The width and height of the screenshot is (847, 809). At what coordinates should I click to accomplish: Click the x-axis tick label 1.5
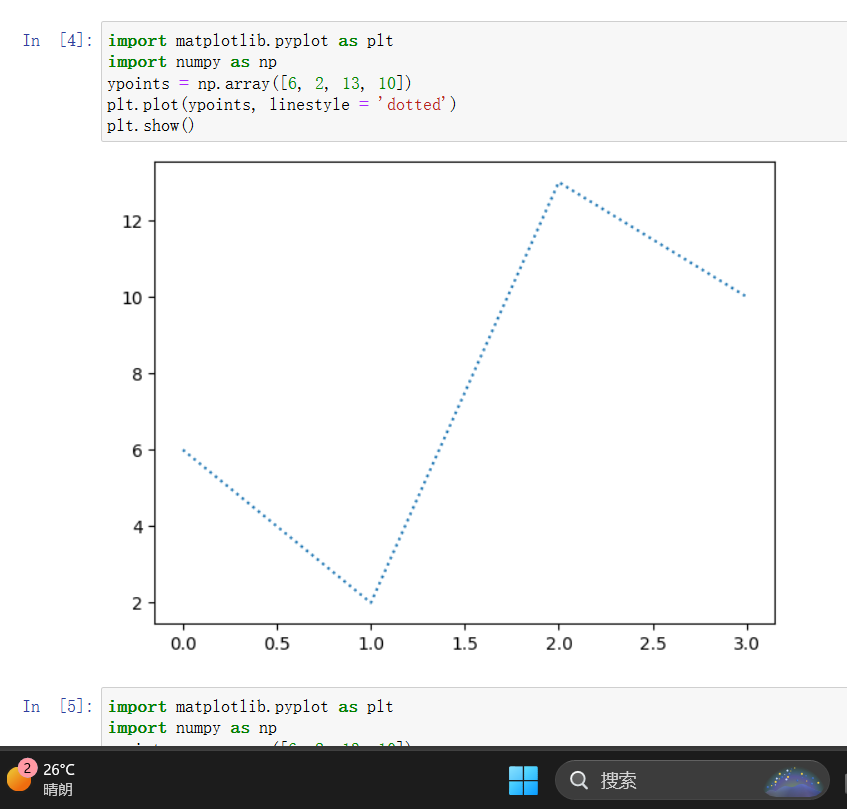click(465, 644)
